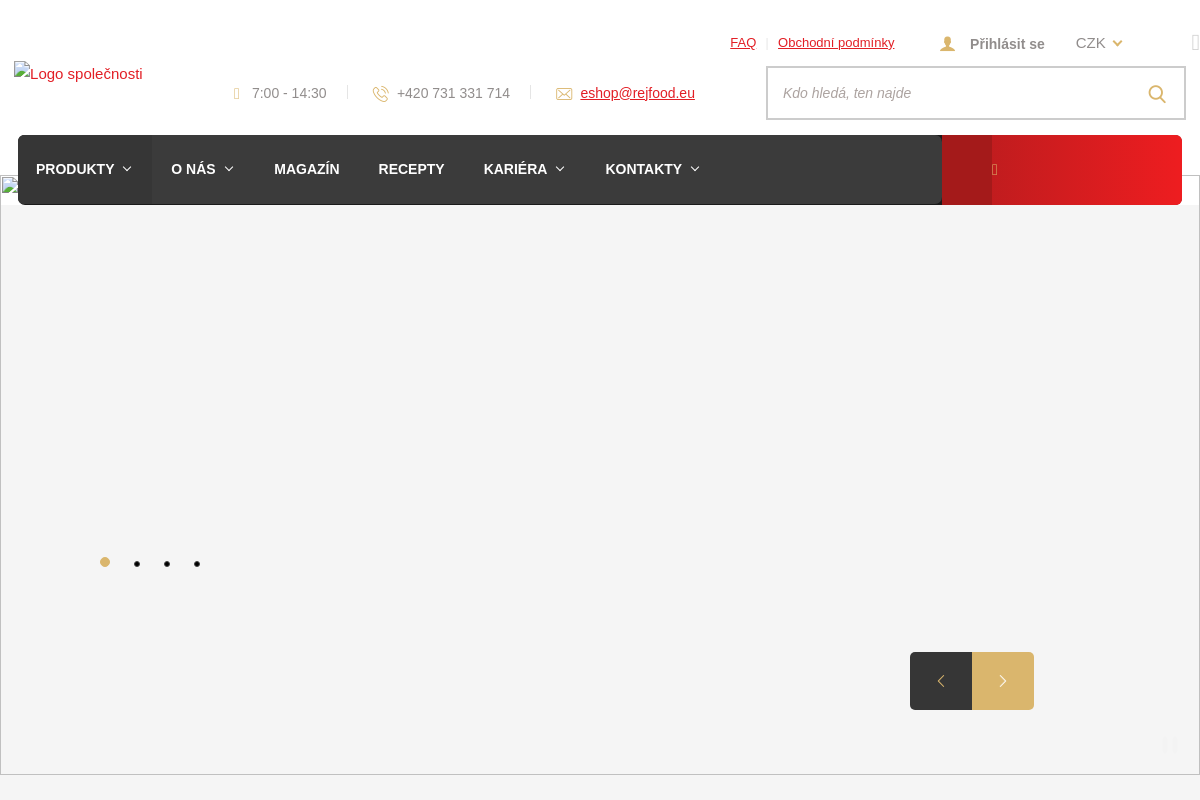This screenshot has width=1200, height=800.
Task: Select the second carousel dot
Action: (137, 564)
